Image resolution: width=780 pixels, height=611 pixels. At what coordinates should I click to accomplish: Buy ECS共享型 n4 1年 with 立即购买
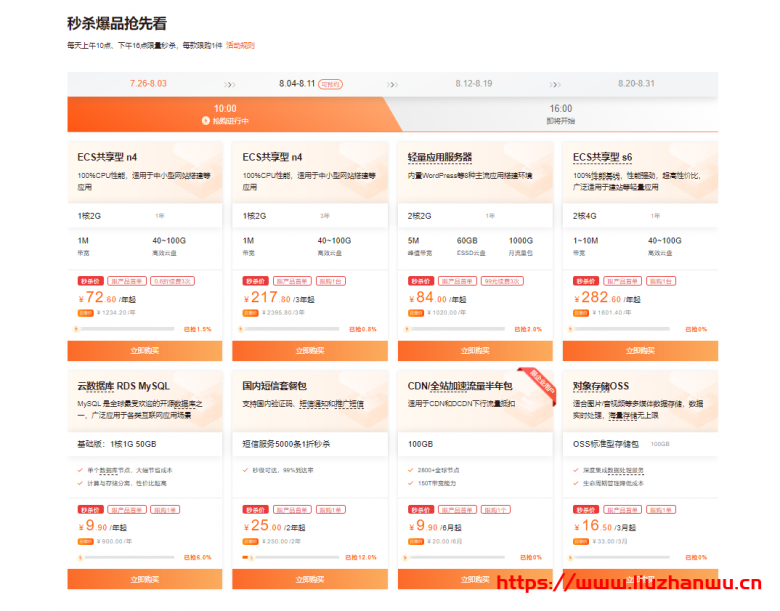point(144,350)
